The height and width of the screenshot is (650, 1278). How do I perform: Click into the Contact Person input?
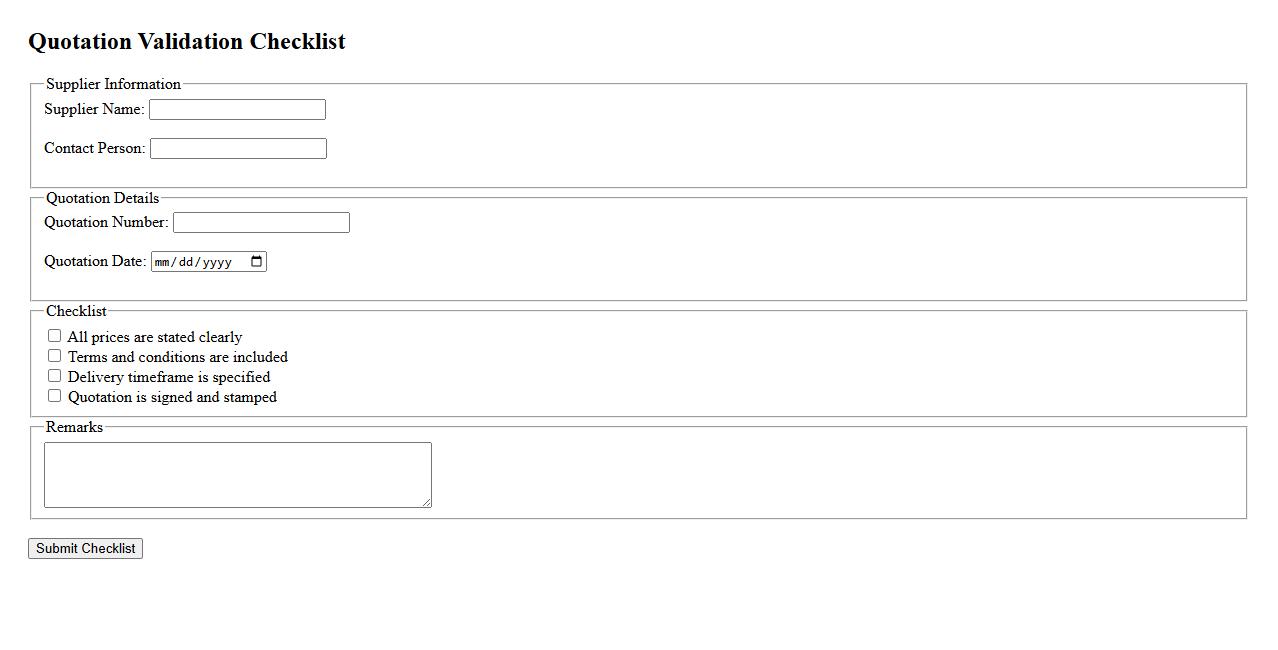[238, 148]
